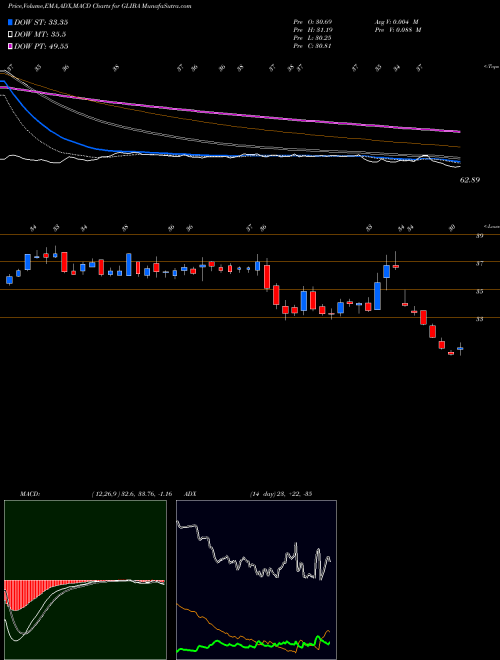
Task: Click the blue DOW ST legend swatch
Action: point(10,22)
